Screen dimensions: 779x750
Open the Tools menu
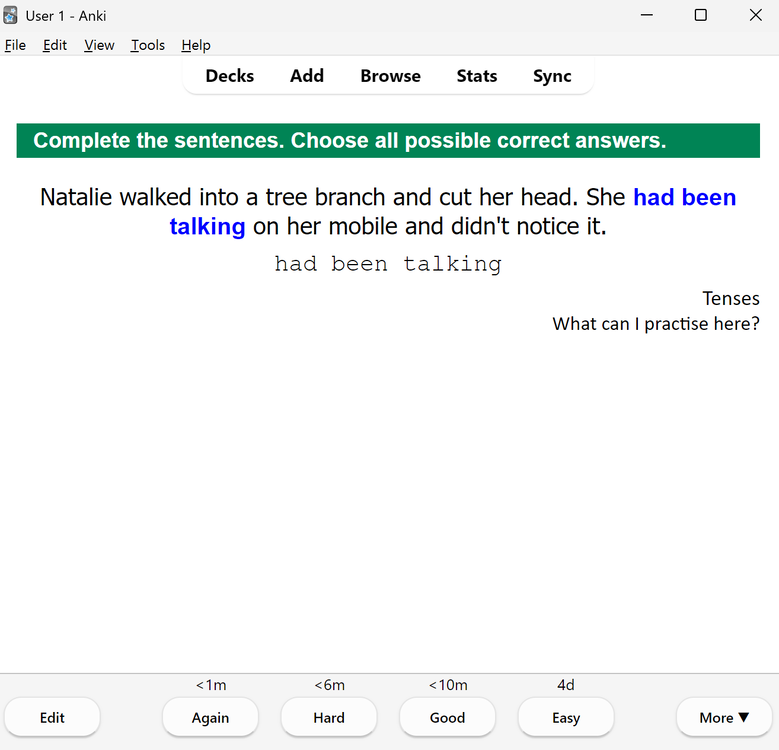pos(148,45)
